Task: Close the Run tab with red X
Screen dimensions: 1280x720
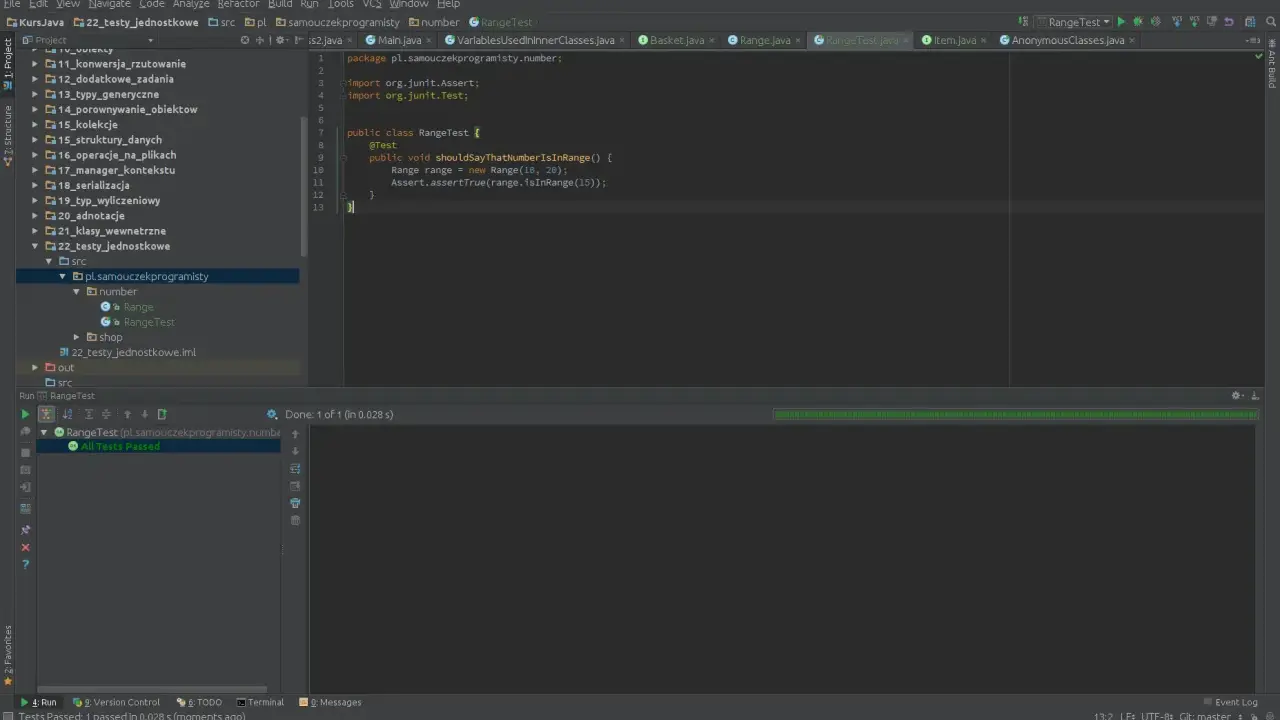Action: (25, 548)
